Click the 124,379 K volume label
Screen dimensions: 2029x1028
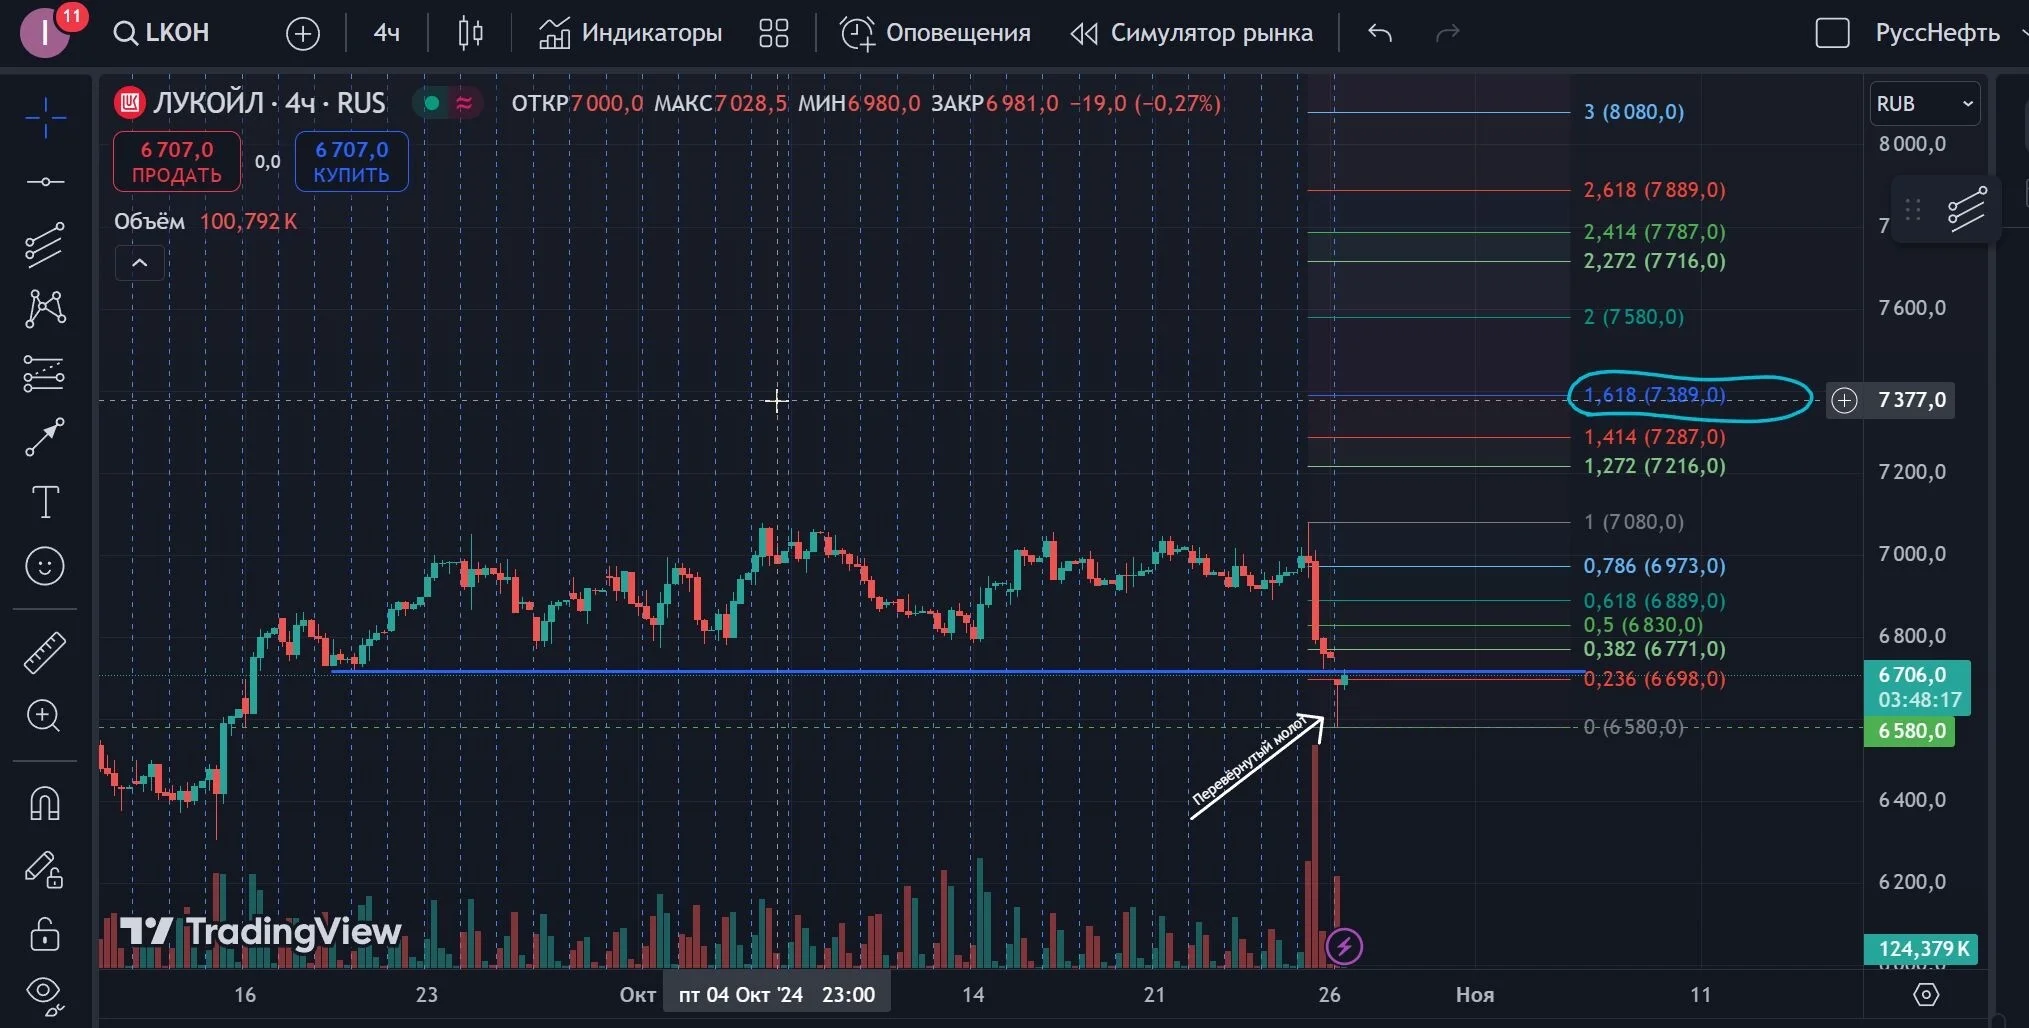click(x=1921, y=949)
